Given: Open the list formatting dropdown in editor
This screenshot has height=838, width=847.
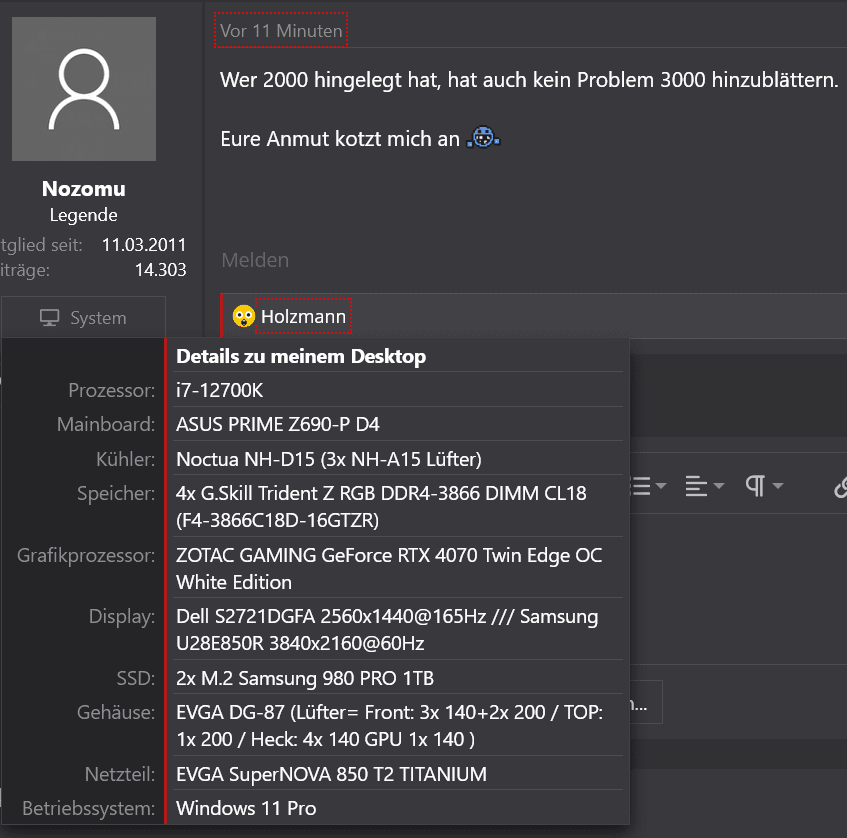Looking at the screenshot, I should tap(649, 486).
